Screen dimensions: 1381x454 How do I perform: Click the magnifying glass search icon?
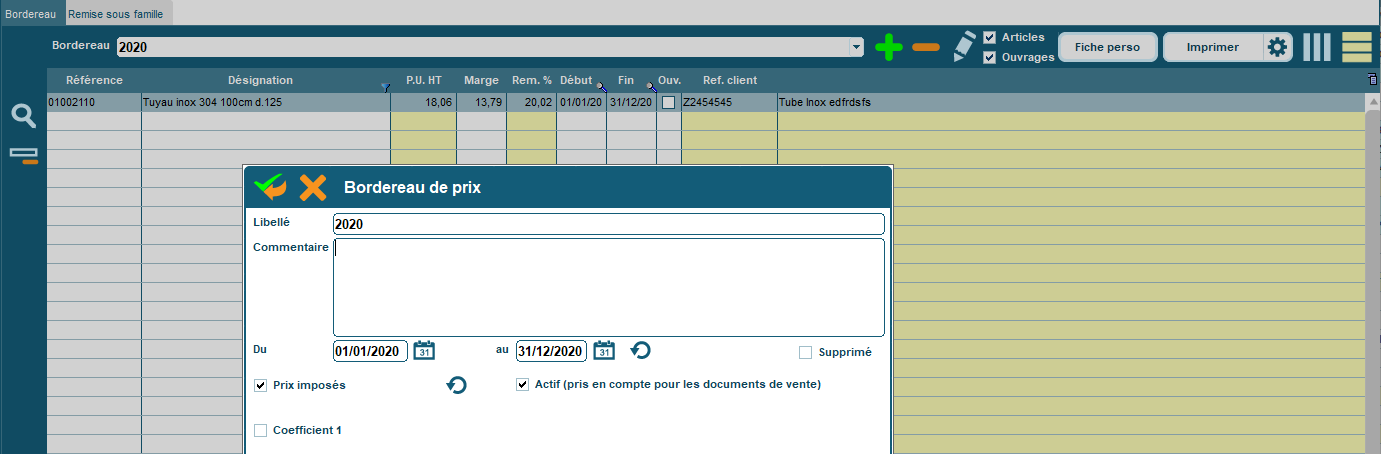pos(24,116)
